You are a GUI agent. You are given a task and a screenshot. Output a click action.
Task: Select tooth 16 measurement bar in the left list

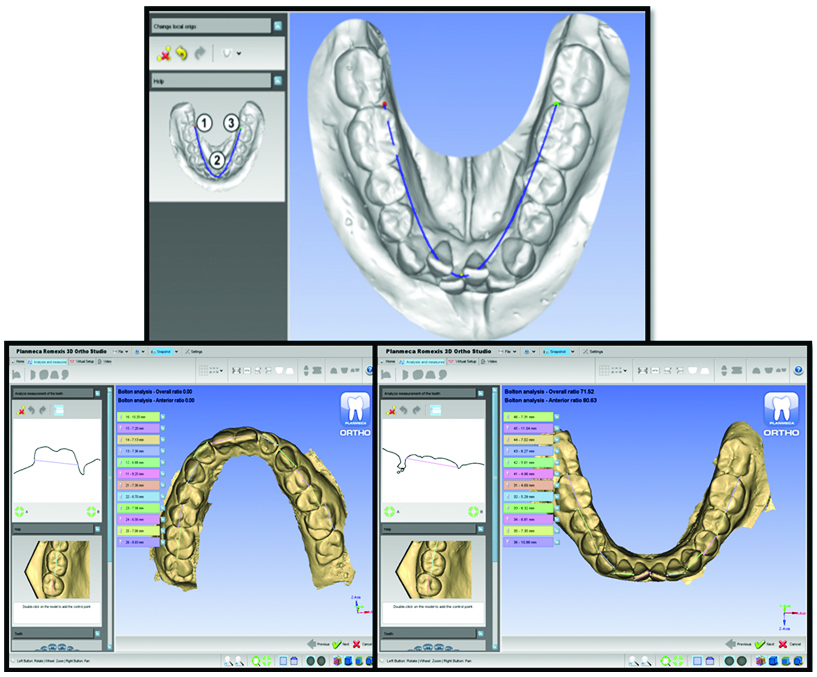pos(137,415)
